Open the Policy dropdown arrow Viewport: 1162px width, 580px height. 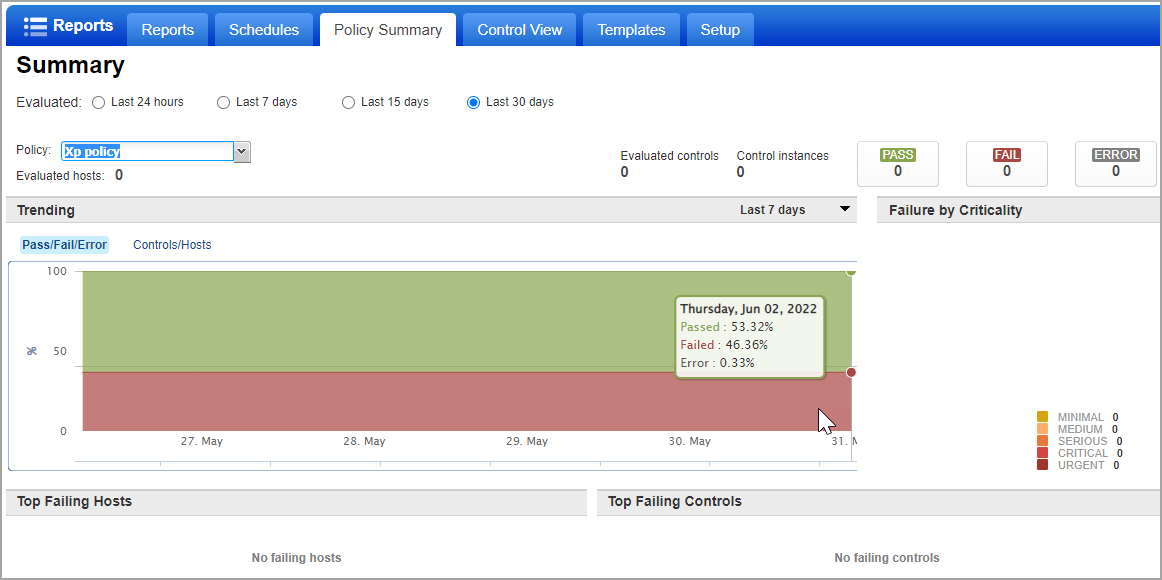[240, 150]
